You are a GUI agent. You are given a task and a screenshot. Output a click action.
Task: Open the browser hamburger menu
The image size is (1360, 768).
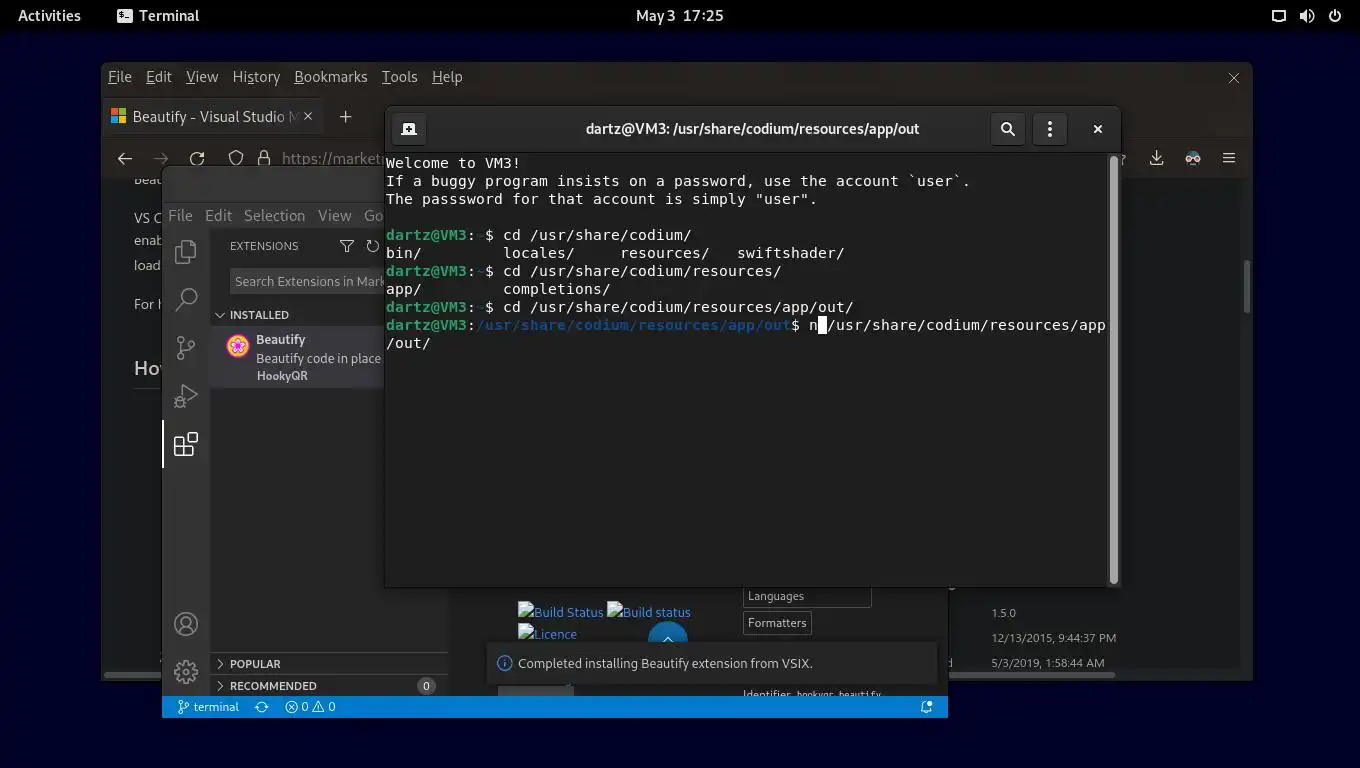click(x=1229, y=158)
